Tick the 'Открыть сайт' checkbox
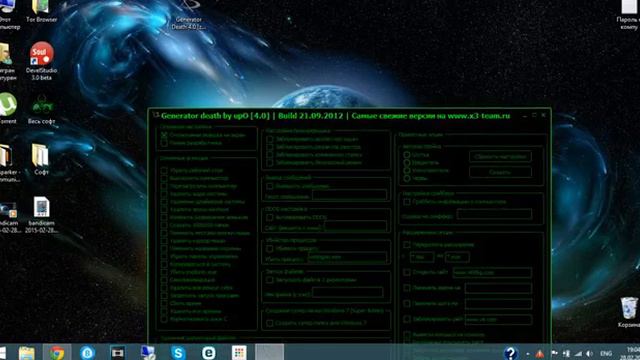The height and width of the screenshot is (360, 640). click(407, 272)
